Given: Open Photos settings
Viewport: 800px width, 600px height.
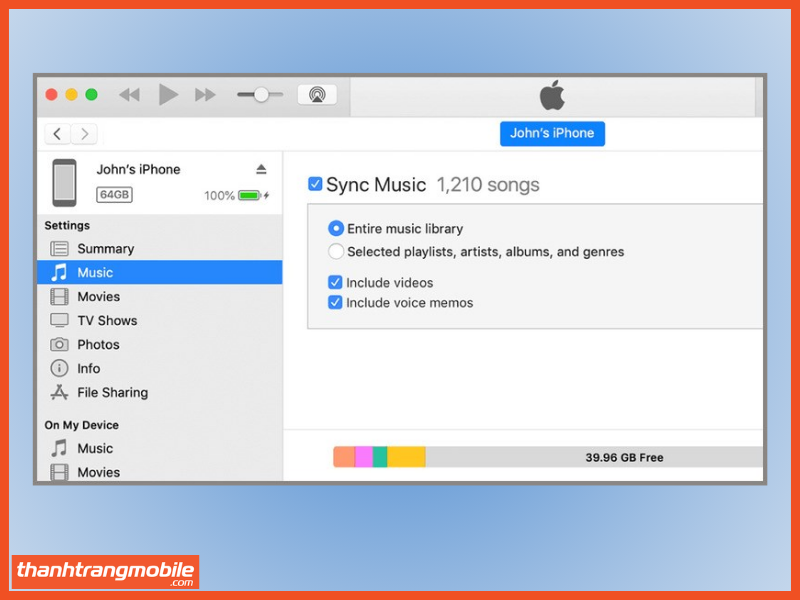Looking at the screenshot, I should pyautogui.click(x=160, y=344).
